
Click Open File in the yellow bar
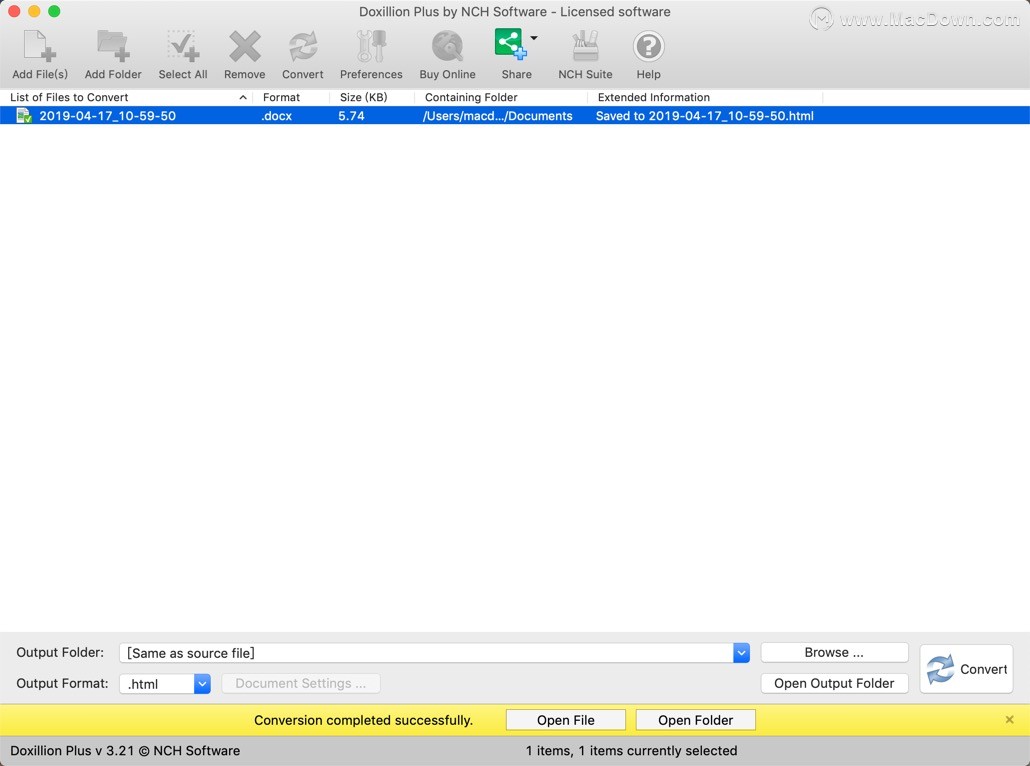click(x=566, y=720)
